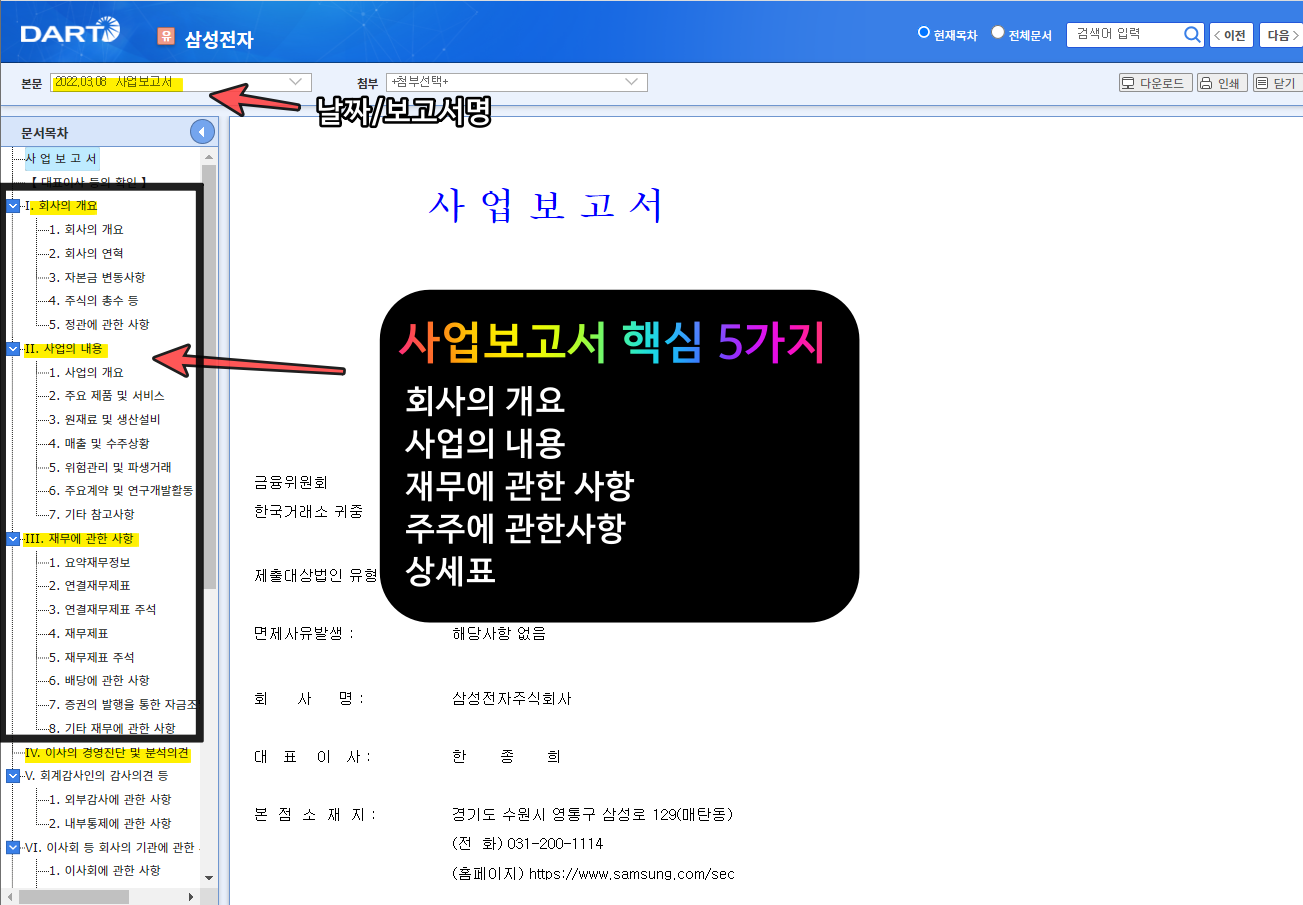Click the https://www.samsung.com/sec homepage text
Image resolution: width=1303 pixels, height=905 pixels.
(631, 874)
